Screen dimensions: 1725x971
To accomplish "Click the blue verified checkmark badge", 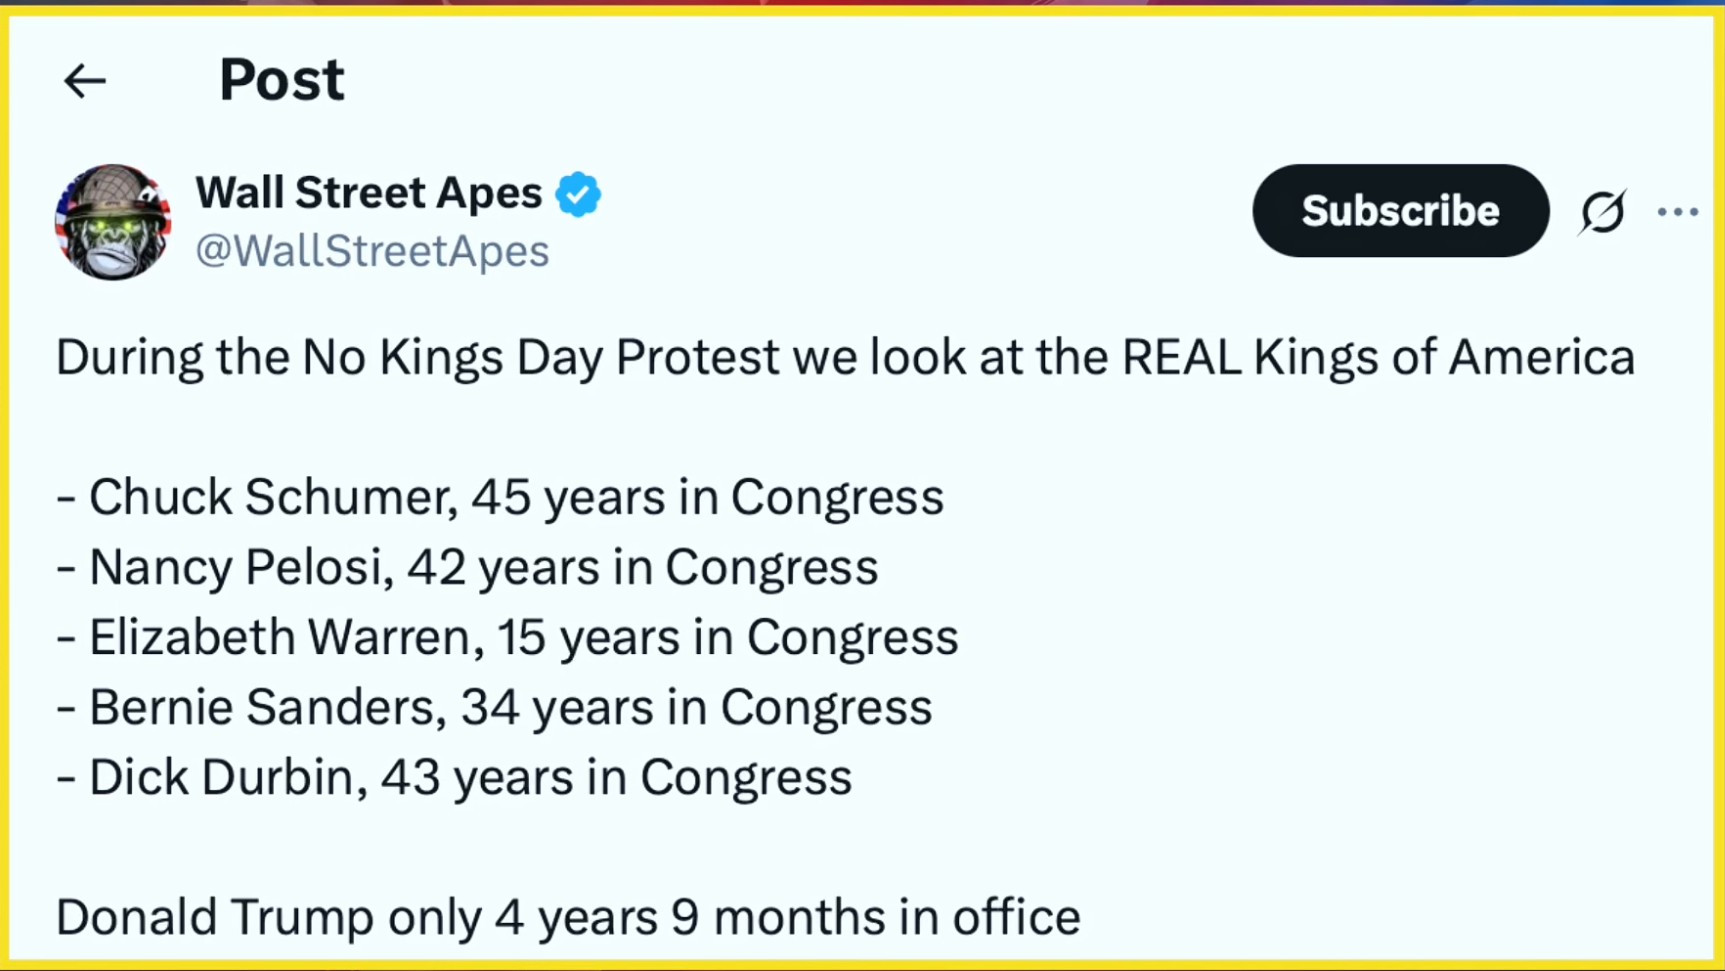I will pyautogui.click(x=579, y=194).
